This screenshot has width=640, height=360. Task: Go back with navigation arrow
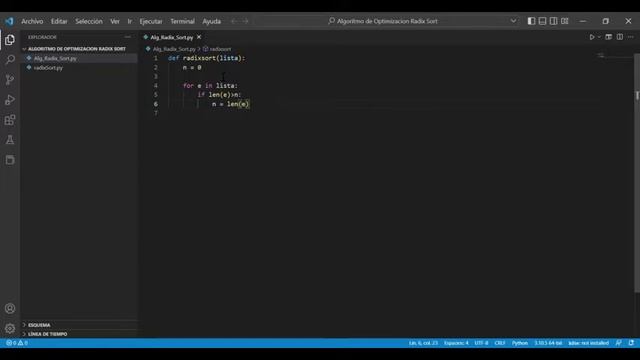(234, 21)
